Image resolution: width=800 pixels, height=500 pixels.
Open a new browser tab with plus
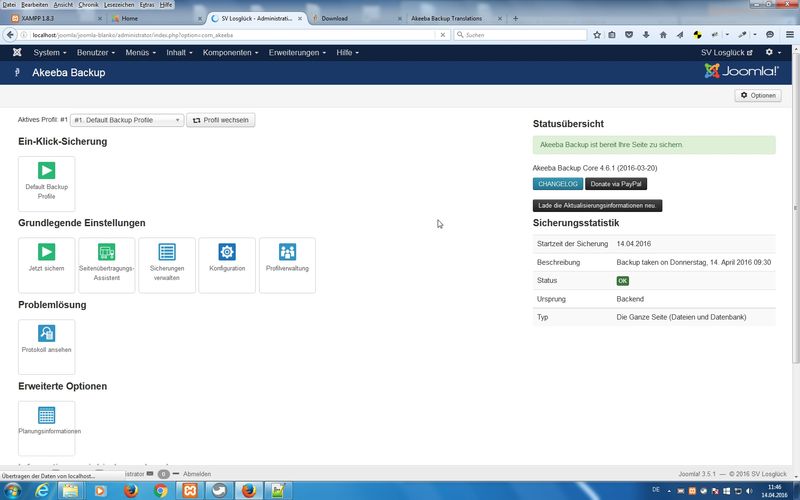[515, 18]
